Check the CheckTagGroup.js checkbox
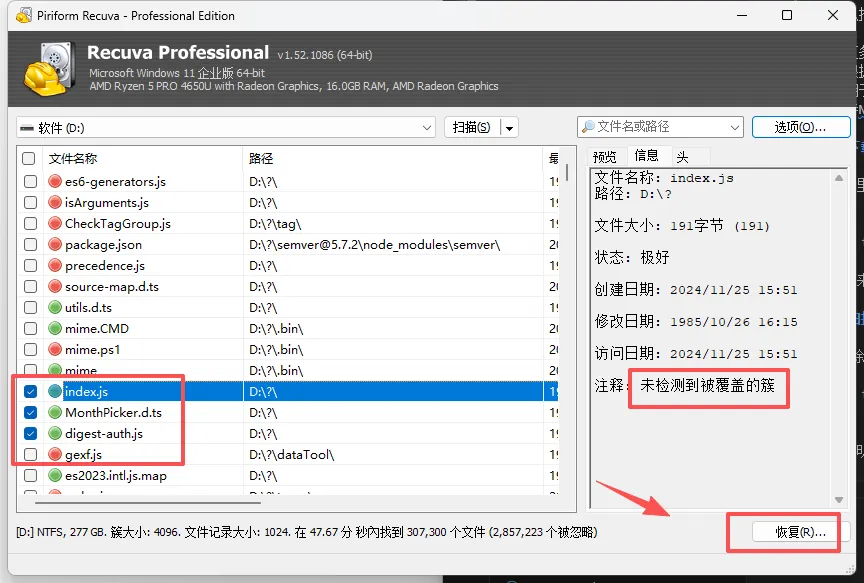864x583 pixels. (30, 223)
